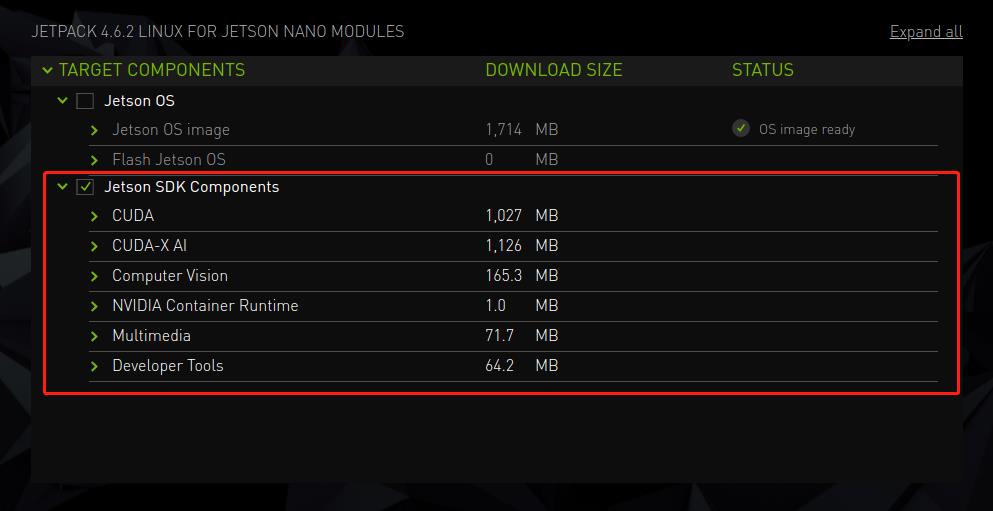993x511 pixels.
Task: Click the NVIDIA Container Runtime label
Action: point(205,306)
